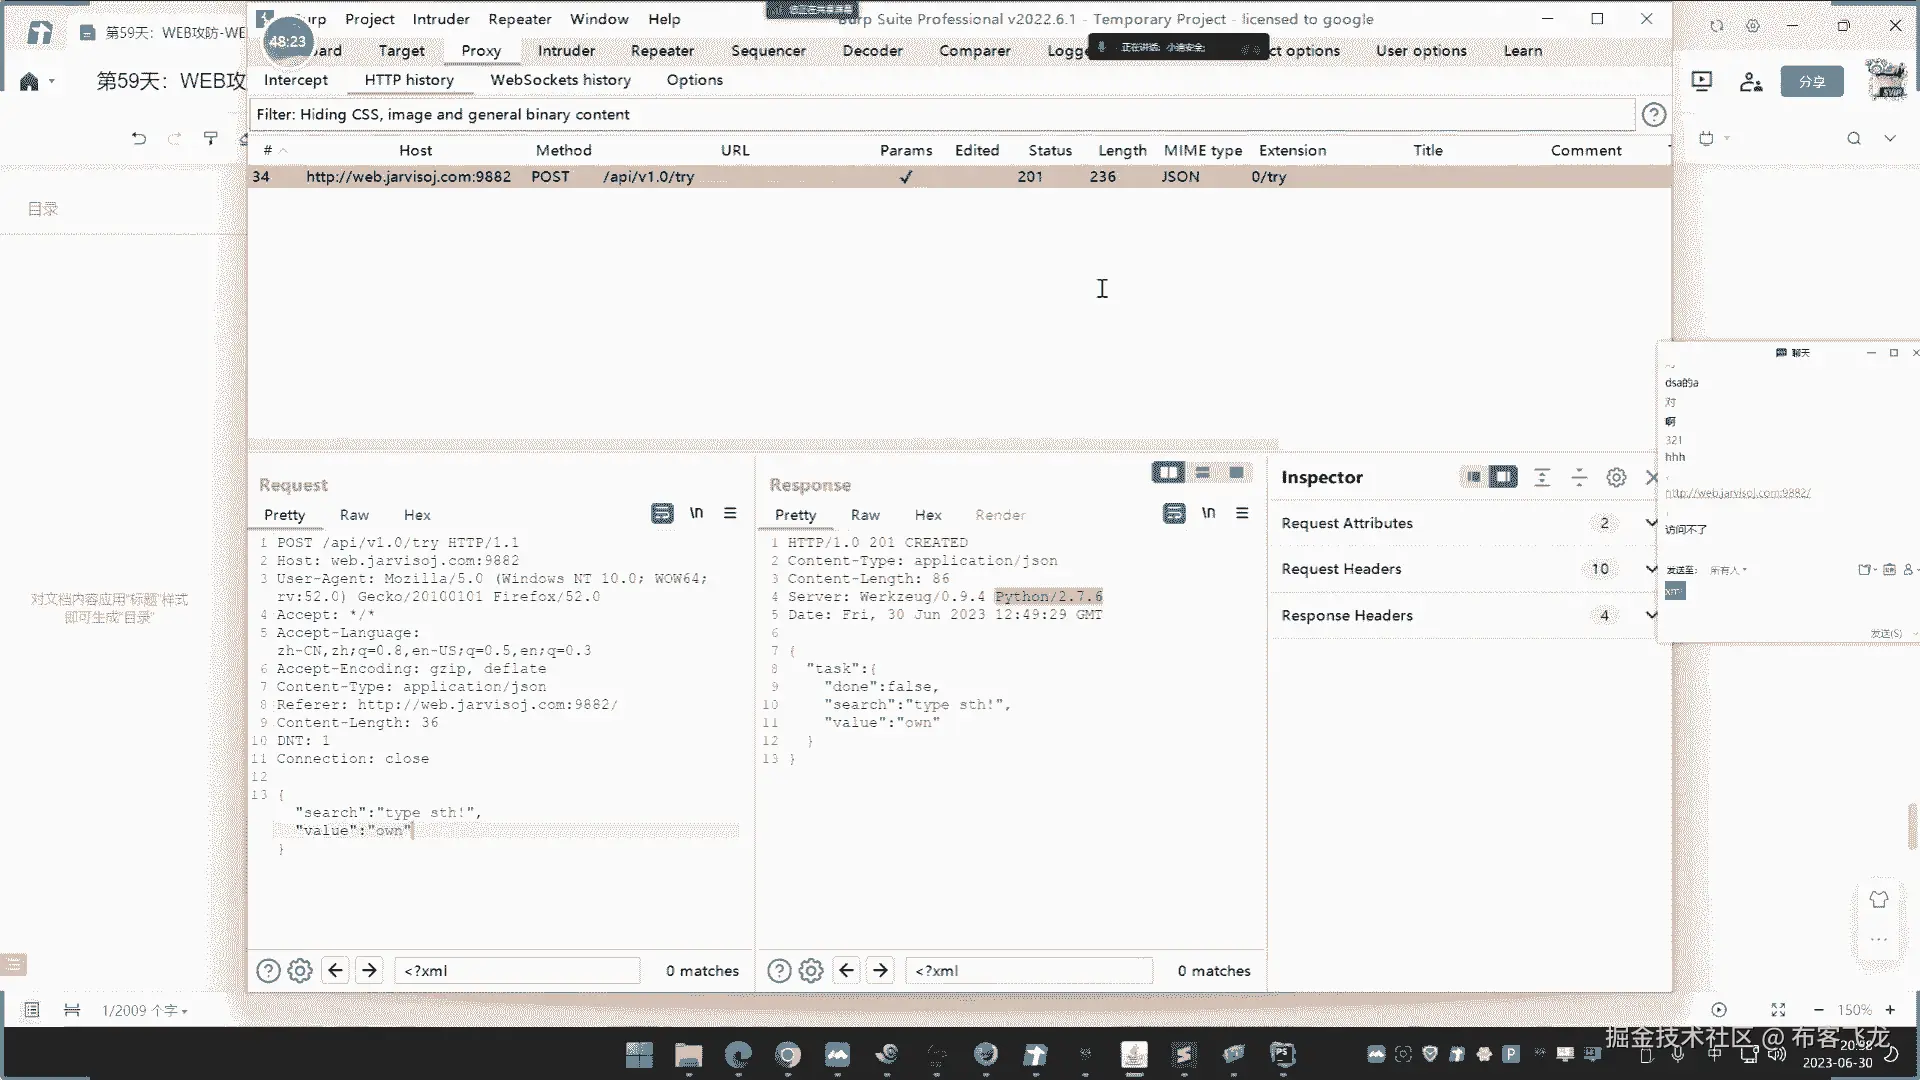This screenshot has height=1080, width=1920.
Task: Expand the Response Headers section
Action: pos(1651,615)
